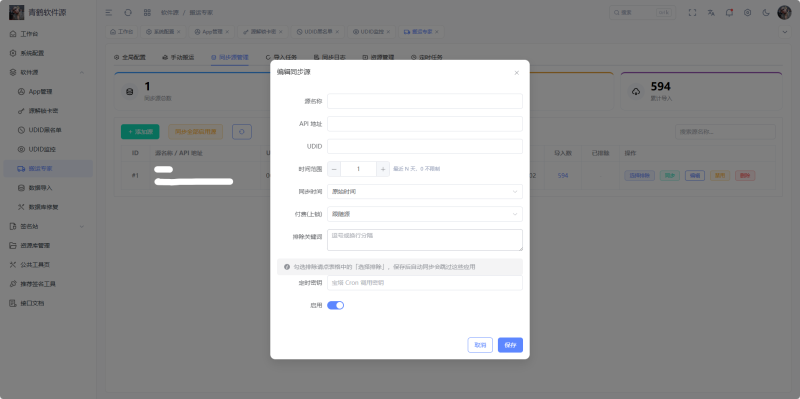Click the 青鹤软件源 logo image
Screen dimensions: 800x399
16,12
